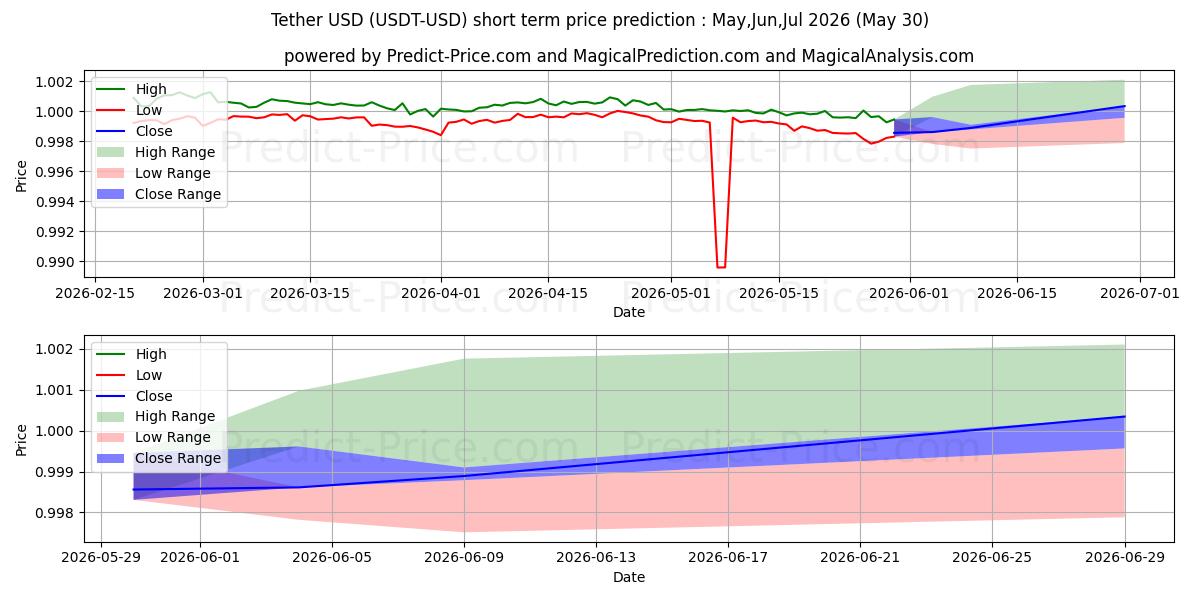Click the 'Price' axis label of lower chart
This screenshot has width=1200, height=600.
click(x=22, y=440)
